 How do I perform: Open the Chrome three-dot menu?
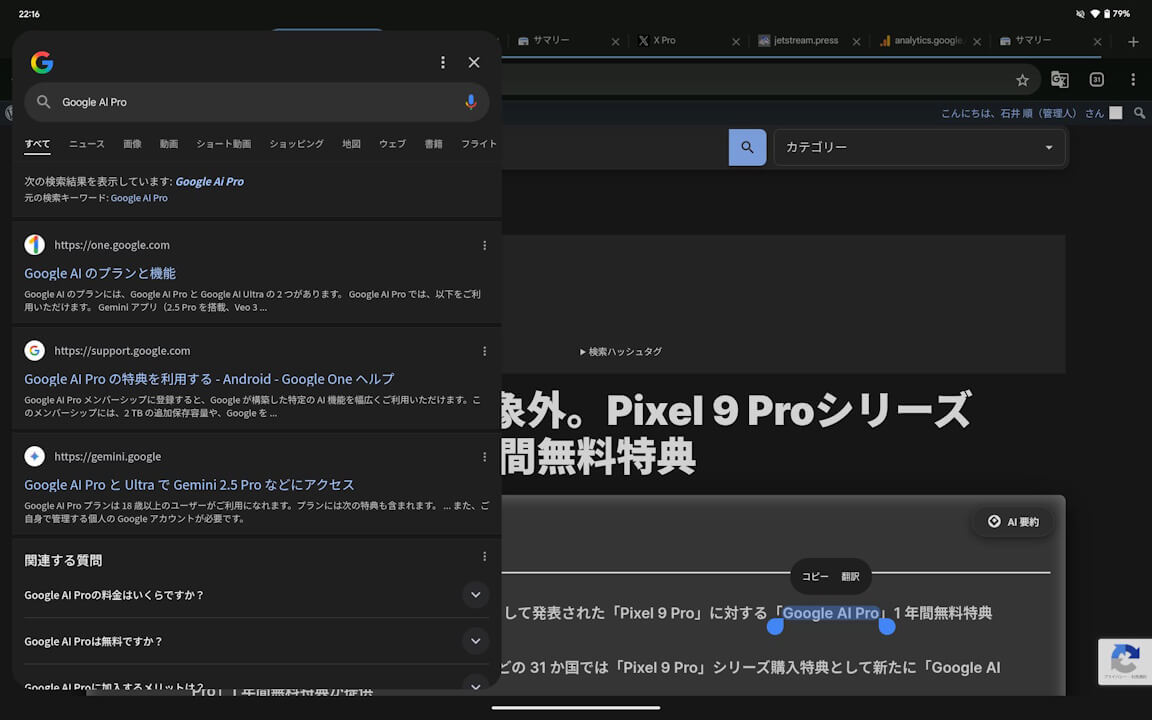pyautogui.click(x=1133, y=79)
